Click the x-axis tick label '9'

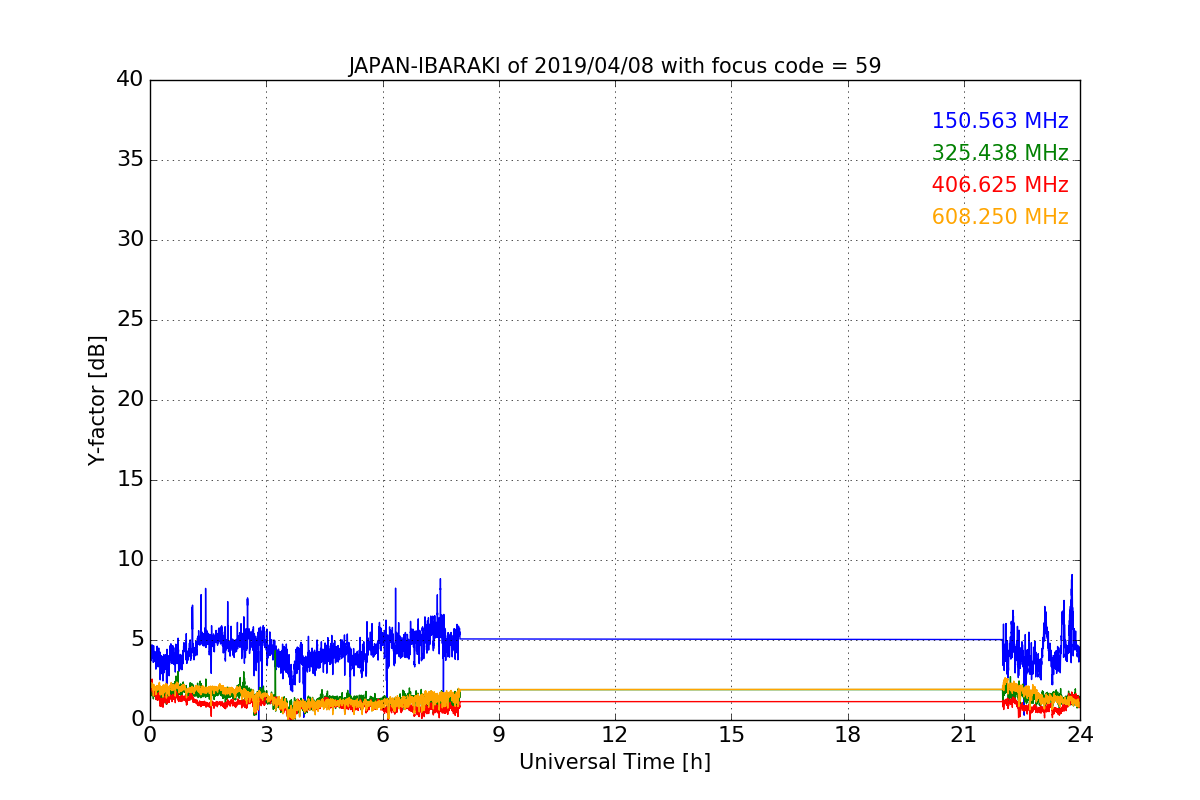point(499,734)
